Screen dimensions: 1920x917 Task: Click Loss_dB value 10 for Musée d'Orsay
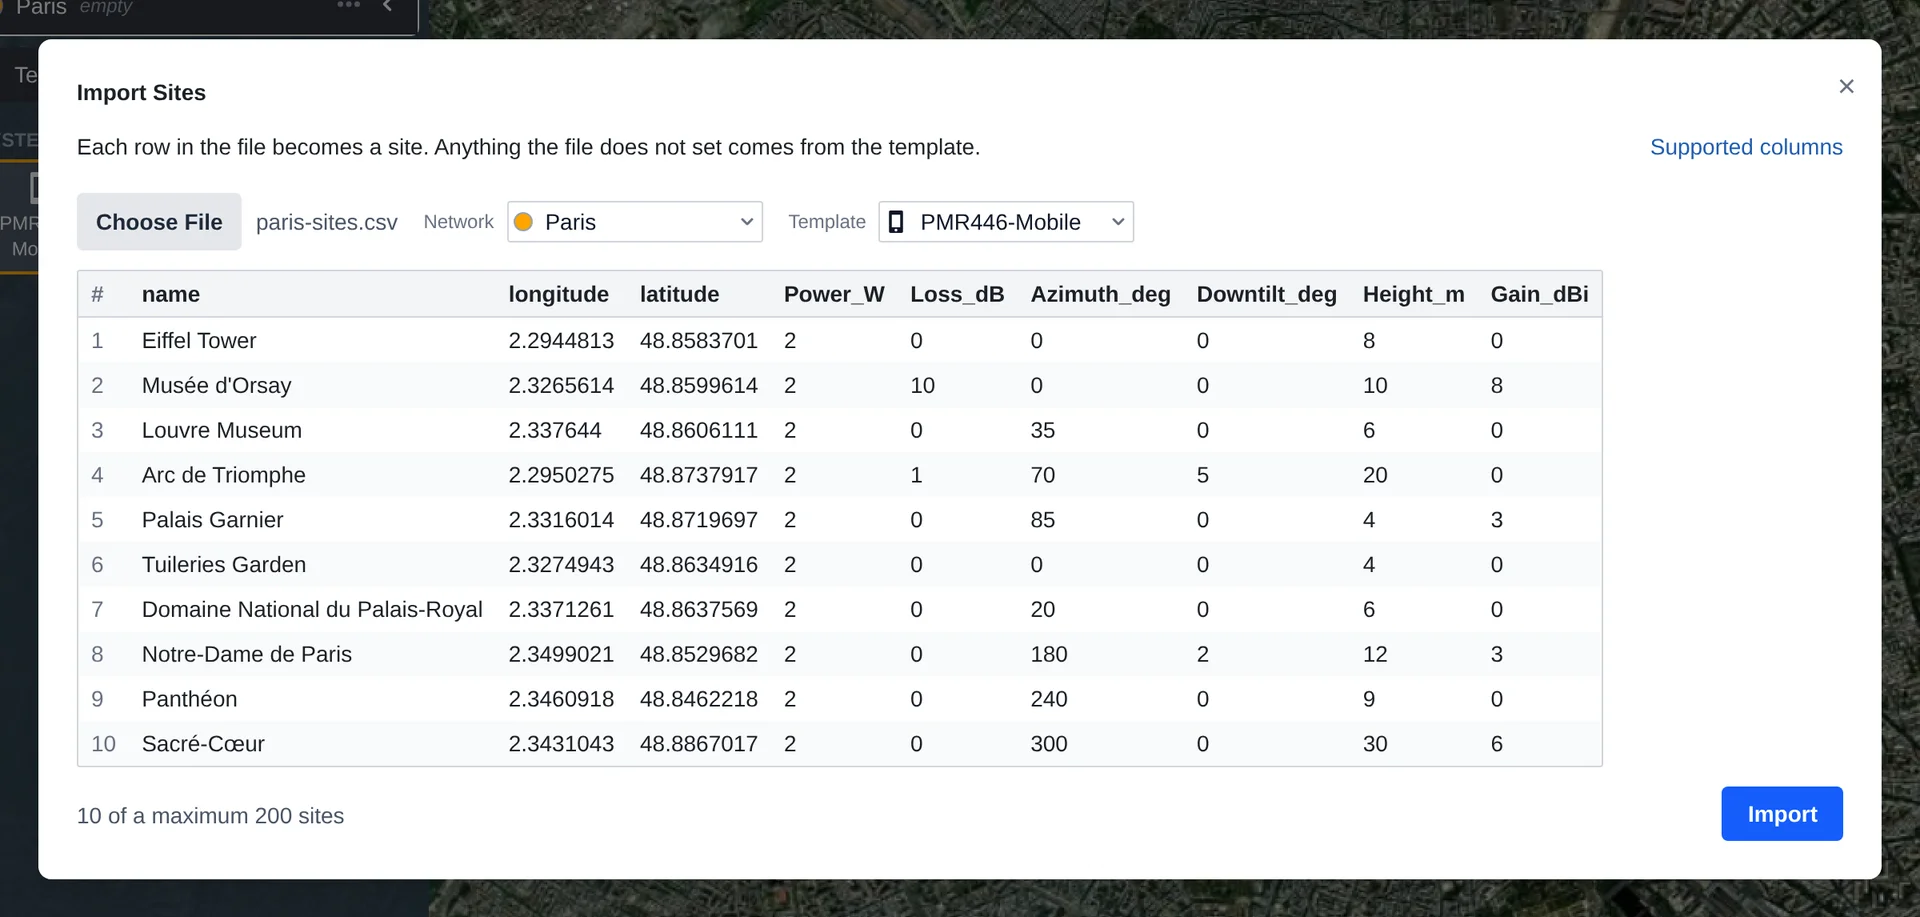922,385
